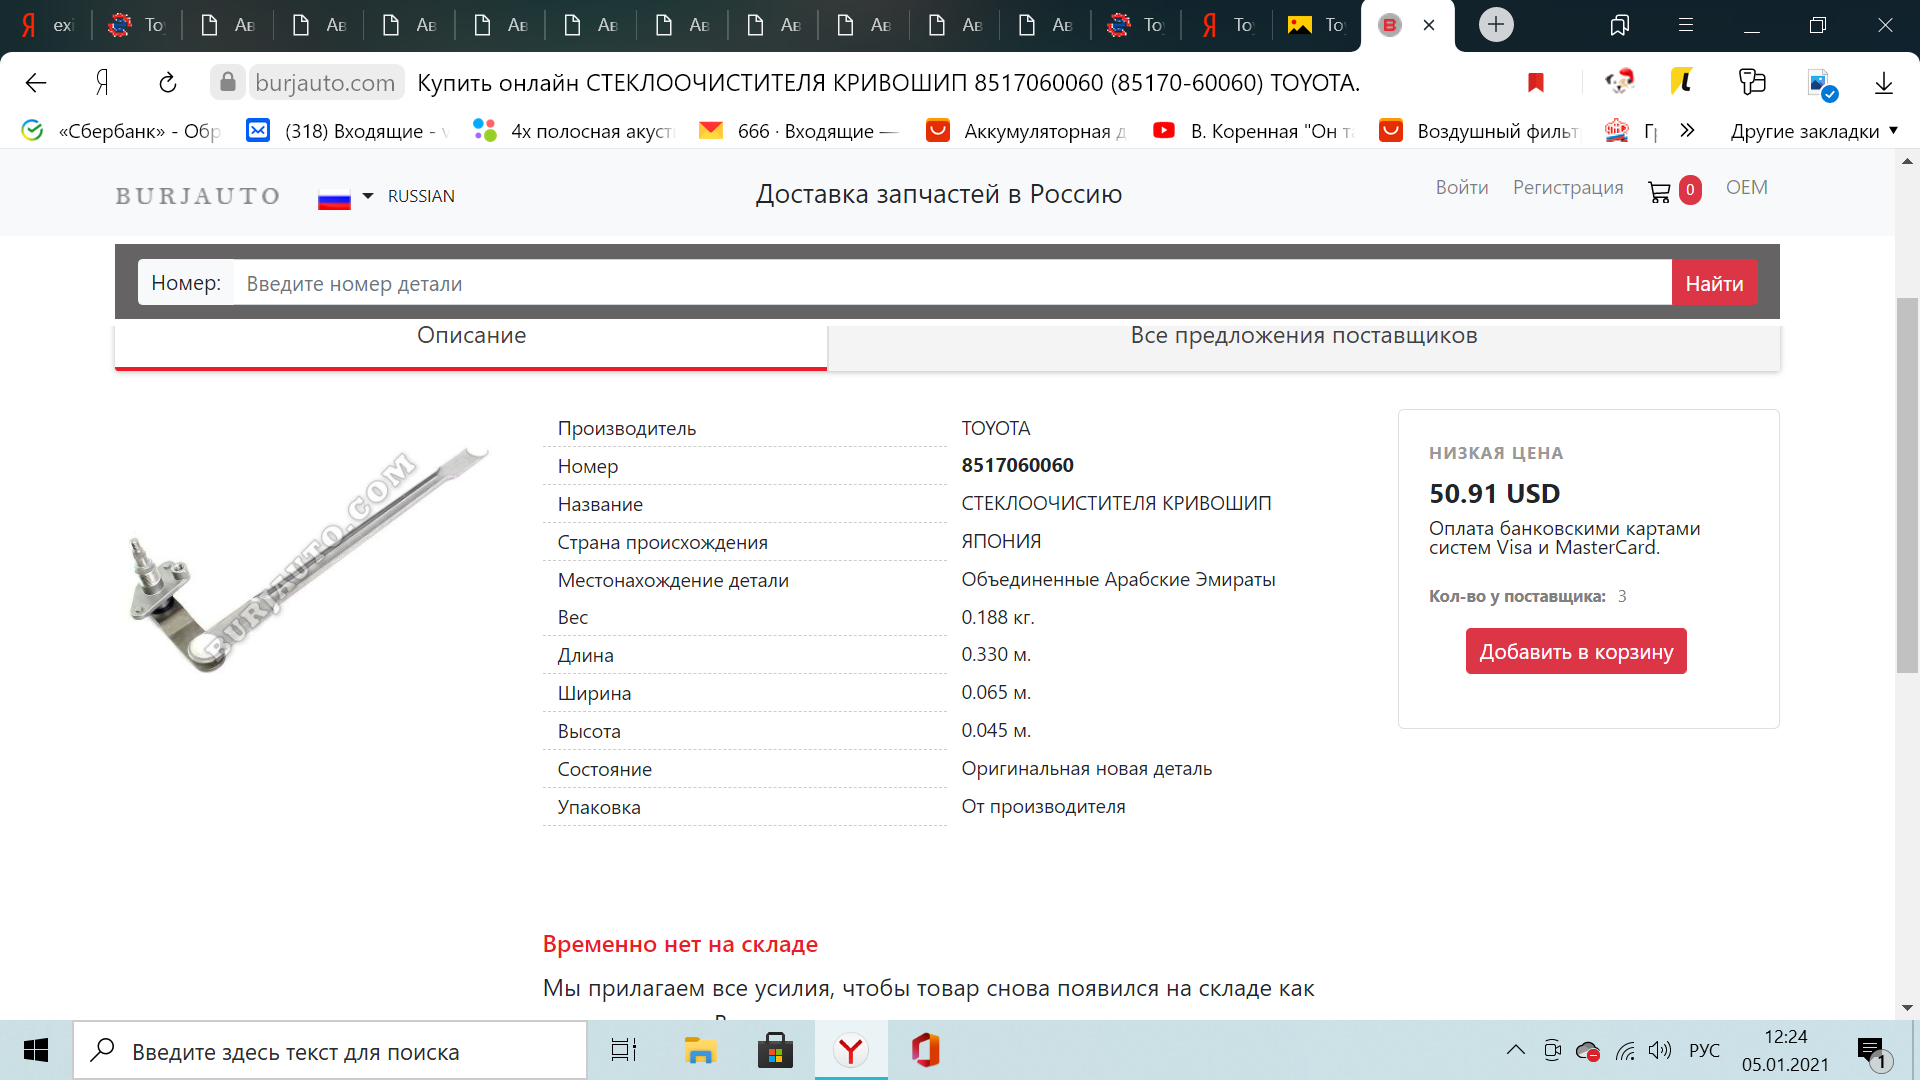Focus the part number search field
The image size is (1920, 1080).
(x=952, y=283)
